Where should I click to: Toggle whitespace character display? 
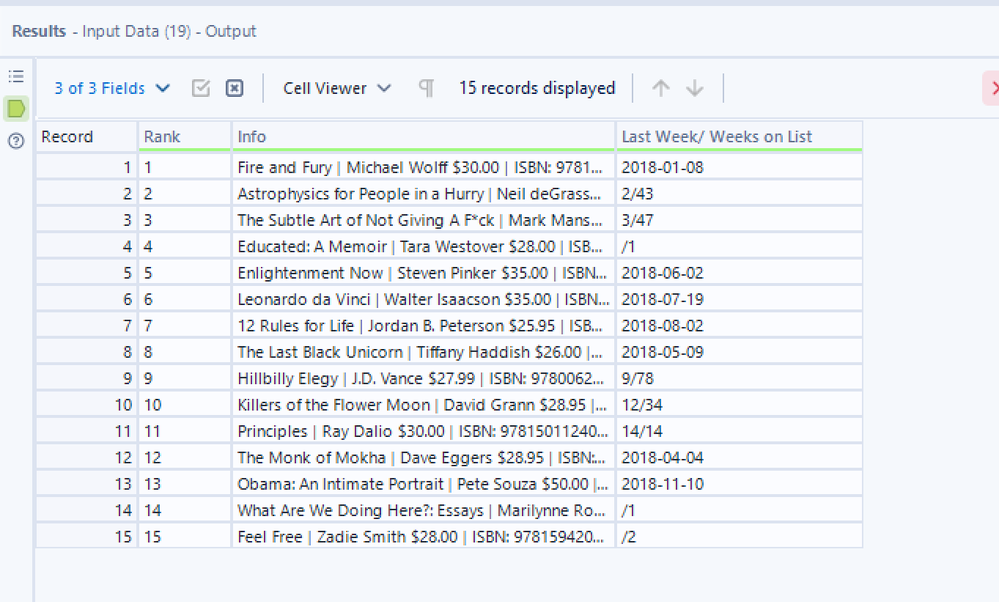click(424, 88)
